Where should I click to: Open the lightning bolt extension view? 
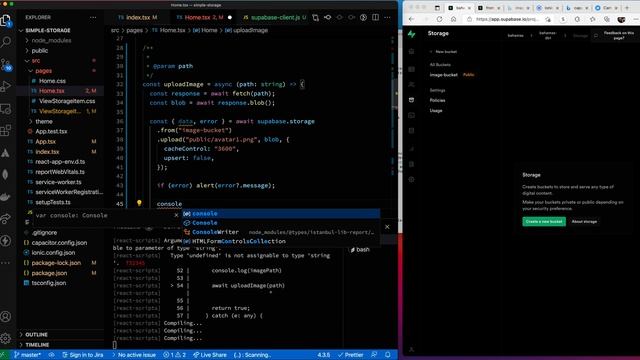(x=6, y=241)
